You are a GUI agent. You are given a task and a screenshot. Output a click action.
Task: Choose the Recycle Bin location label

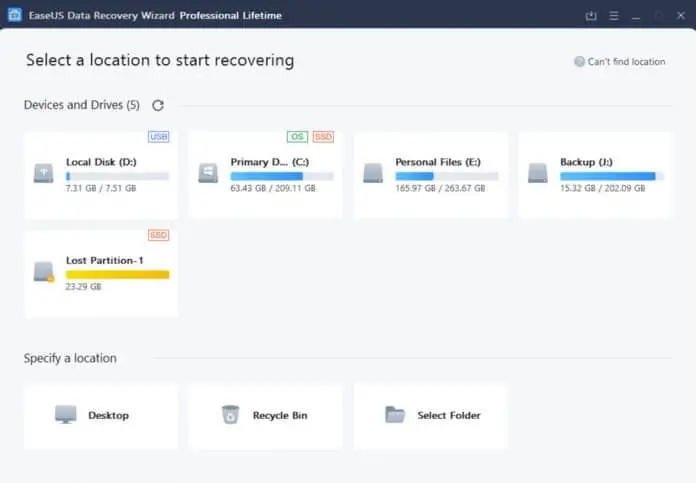(x=280, y=415)
